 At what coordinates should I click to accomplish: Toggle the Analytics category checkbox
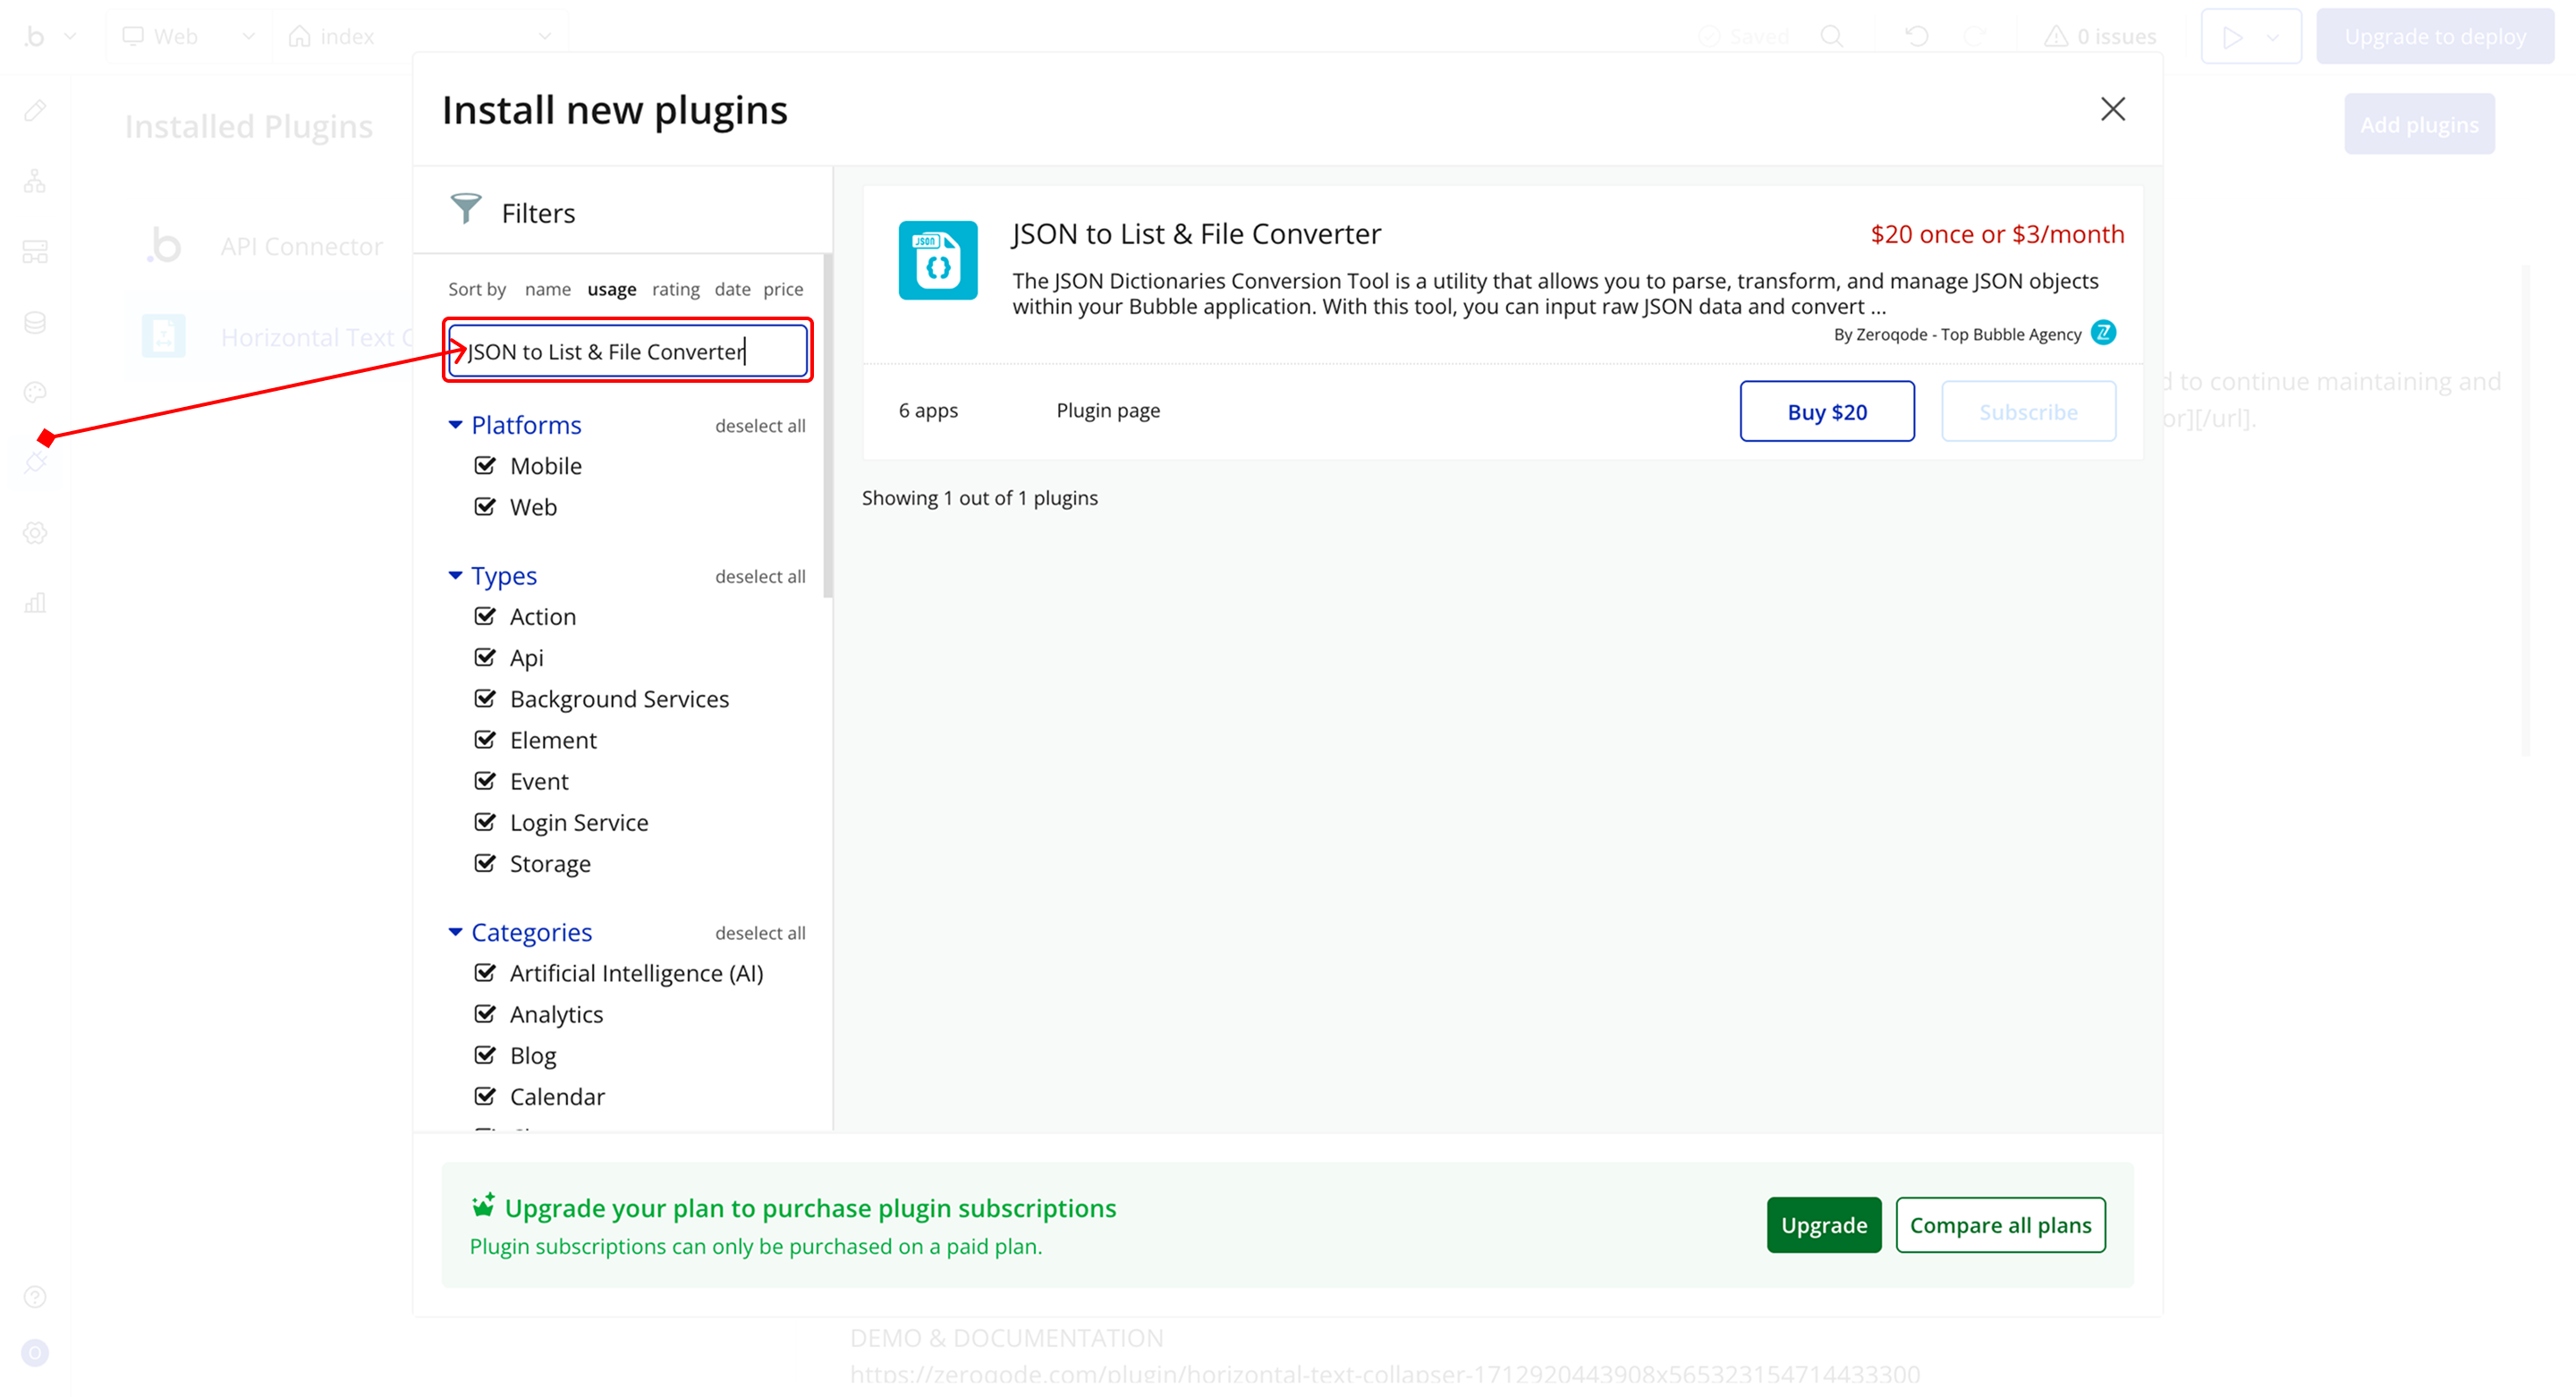coord(485,1014)
